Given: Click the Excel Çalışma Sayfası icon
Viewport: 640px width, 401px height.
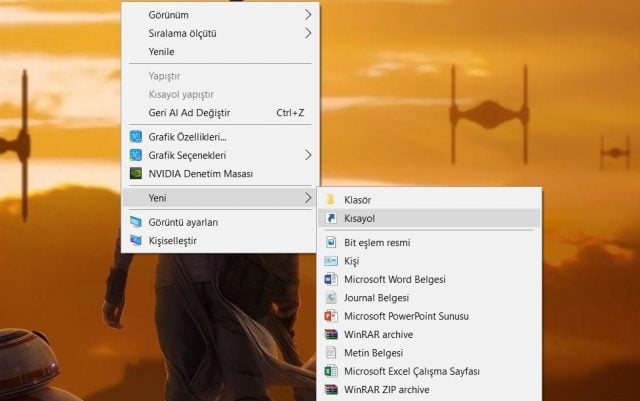Looking at the screenshot, I should [x=331, y=371].
